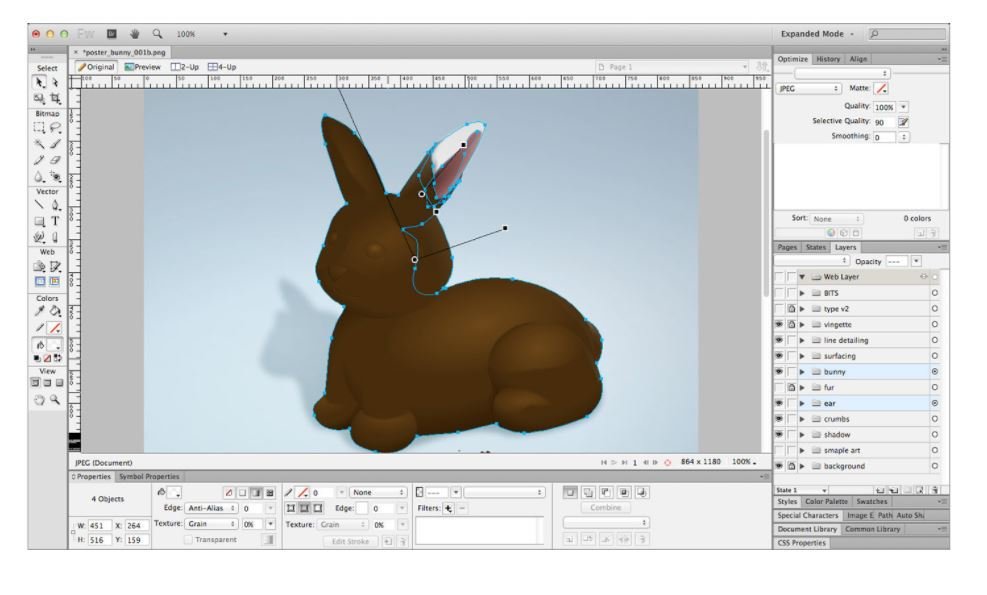Select the Paint Bucket tool
Image resolution: width=987 pixels, height=595 pixels.
click(55, 311)
